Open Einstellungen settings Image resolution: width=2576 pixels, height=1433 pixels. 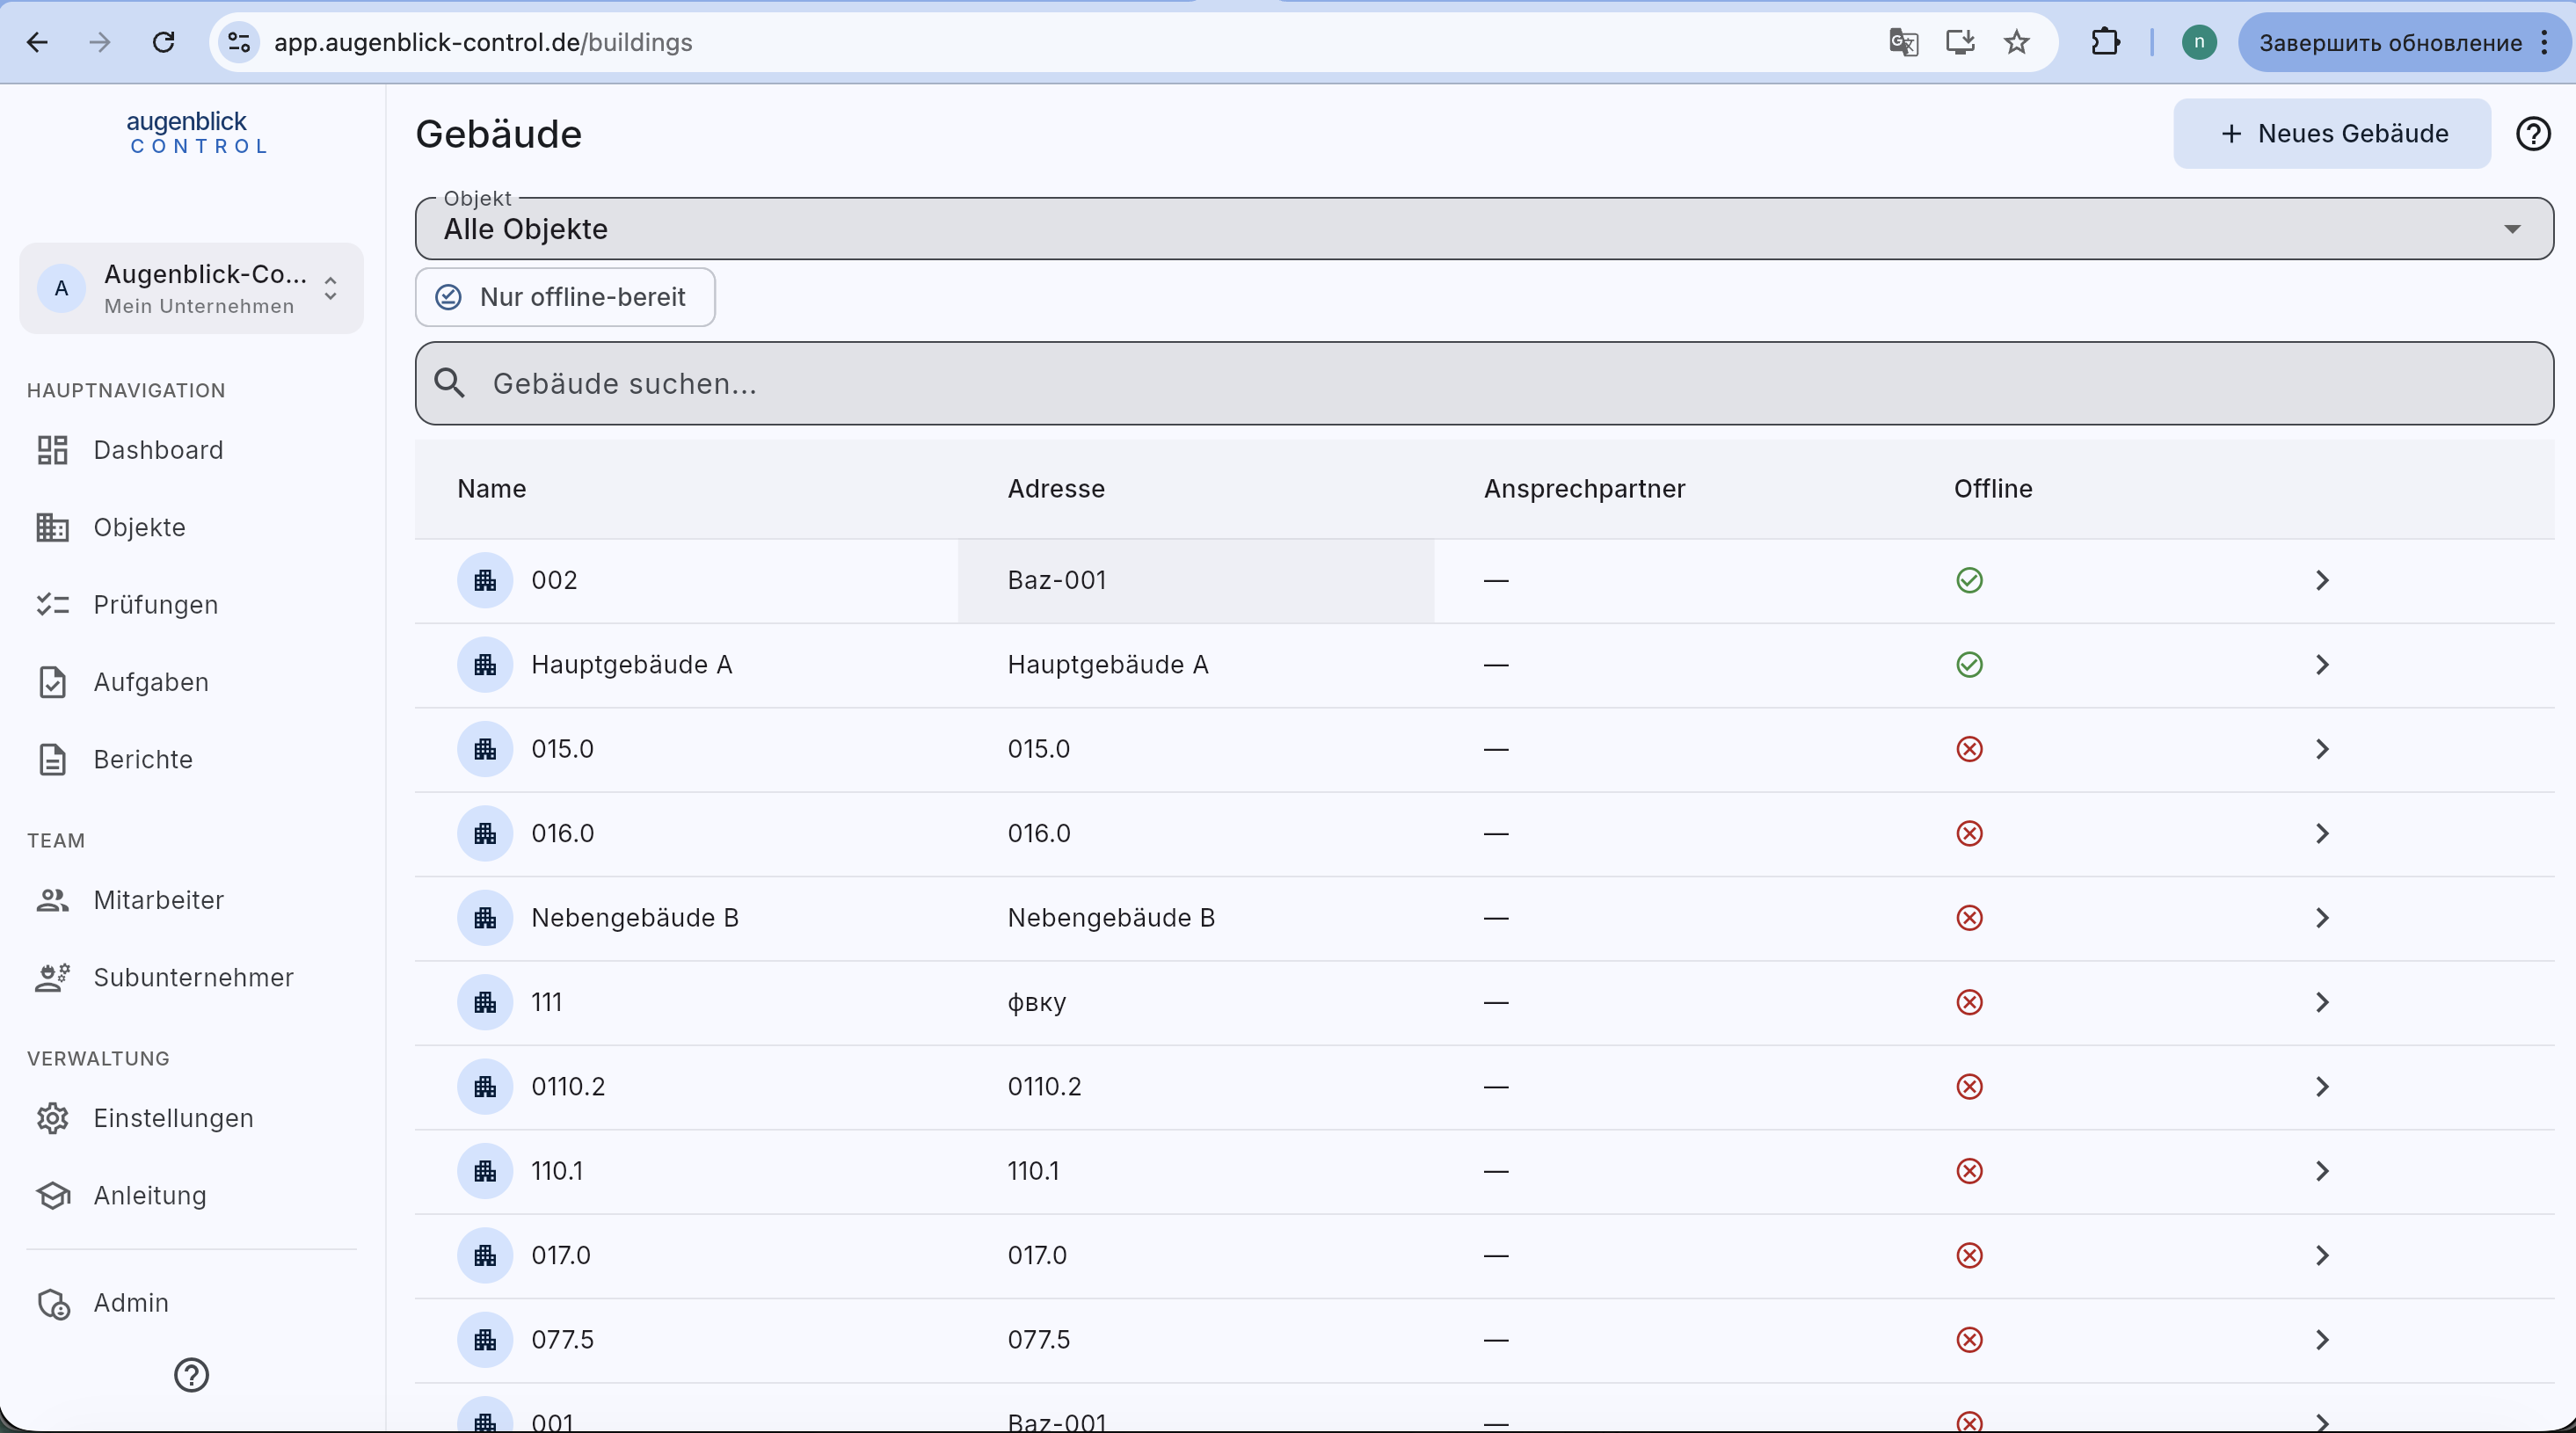(191, 1118)
